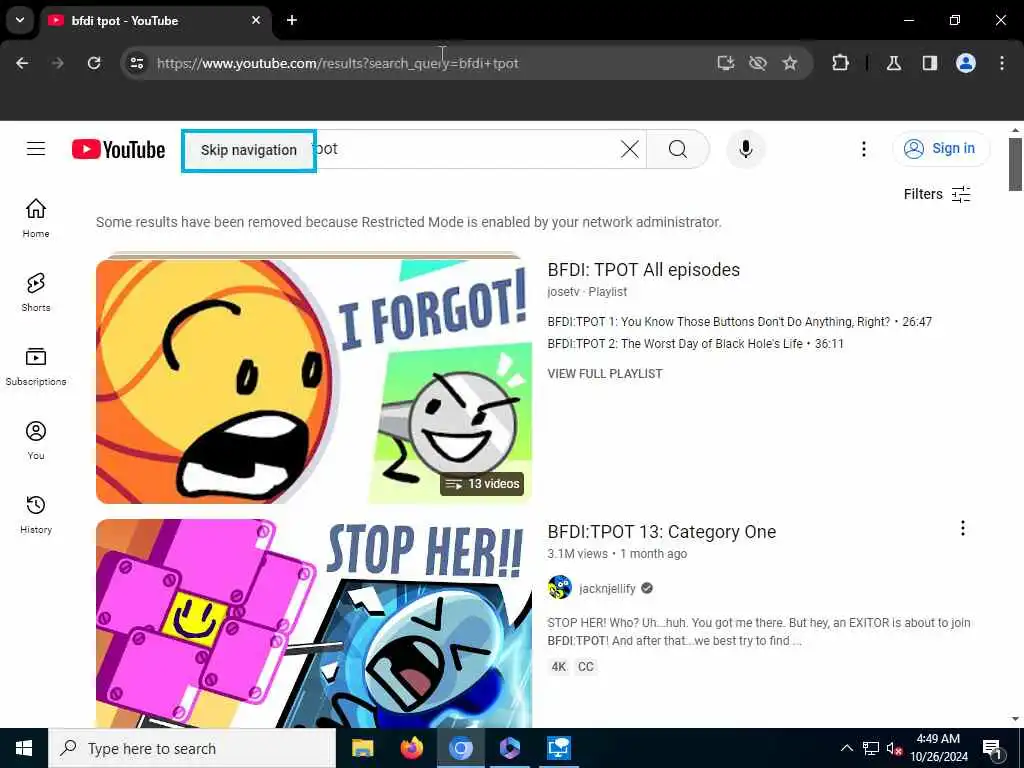Sign in to YouTube
This screenshot has width=1024, height=768.
click(x=940, y=148)
